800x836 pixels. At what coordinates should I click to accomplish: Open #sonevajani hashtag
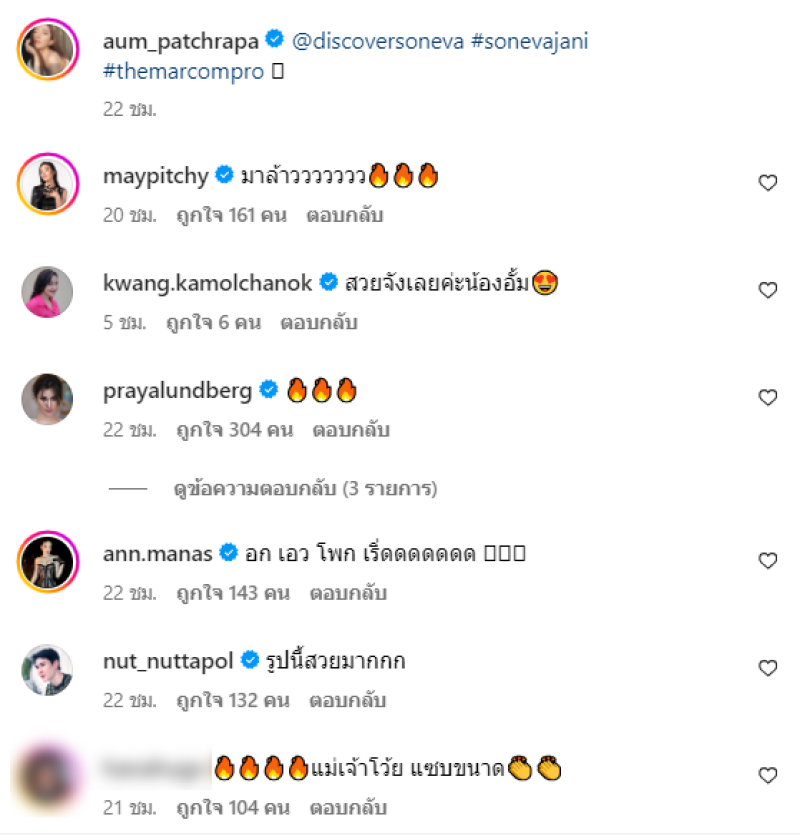[529, 42]
